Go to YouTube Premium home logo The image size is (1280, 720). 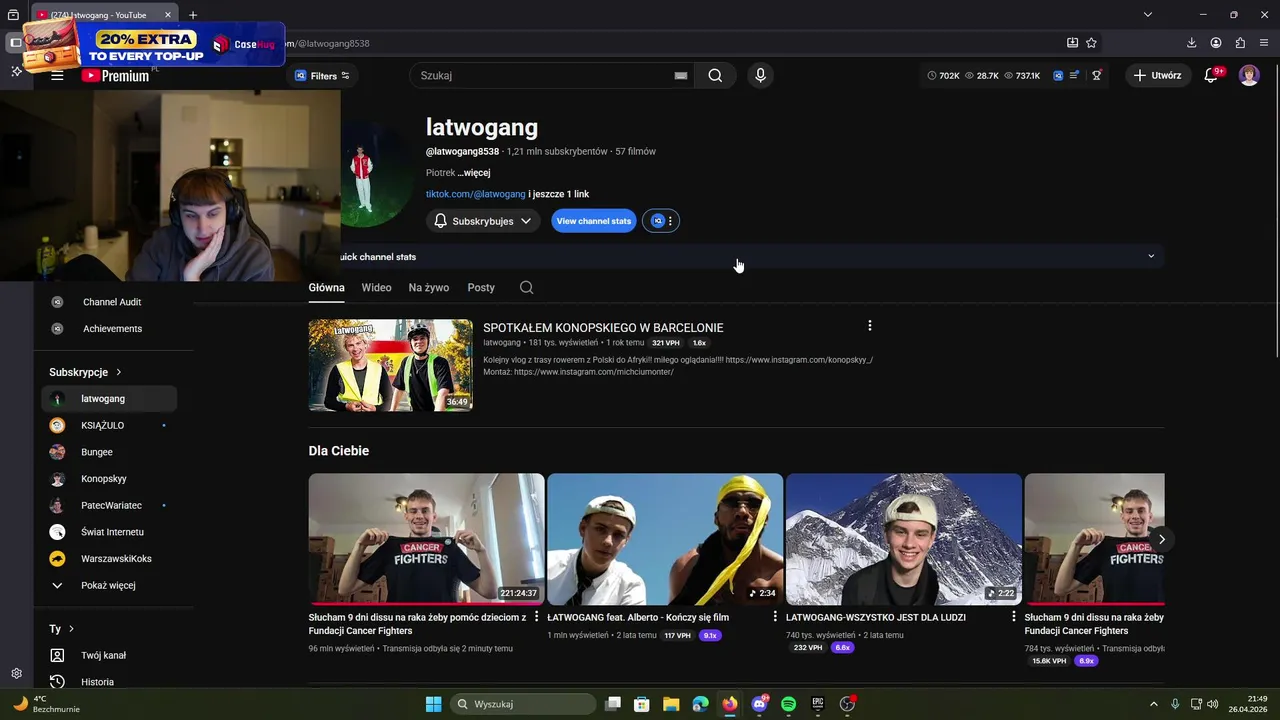(115, 75)
